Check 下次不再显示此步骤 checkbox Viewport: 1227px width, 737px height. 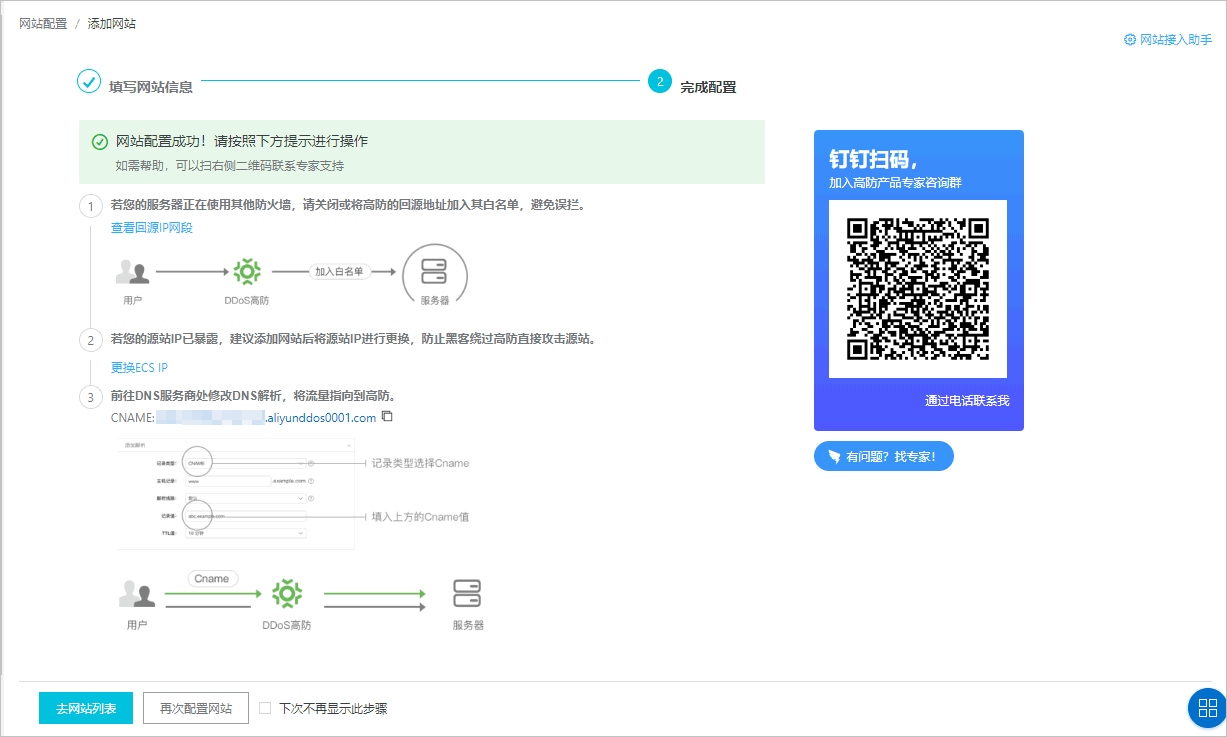point(265,708)
